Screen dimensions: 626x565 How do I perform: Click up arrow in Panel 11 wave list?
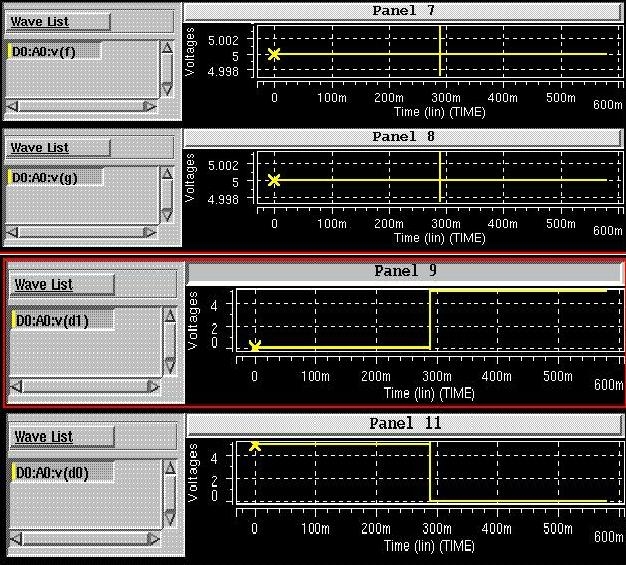pos(170,468)
